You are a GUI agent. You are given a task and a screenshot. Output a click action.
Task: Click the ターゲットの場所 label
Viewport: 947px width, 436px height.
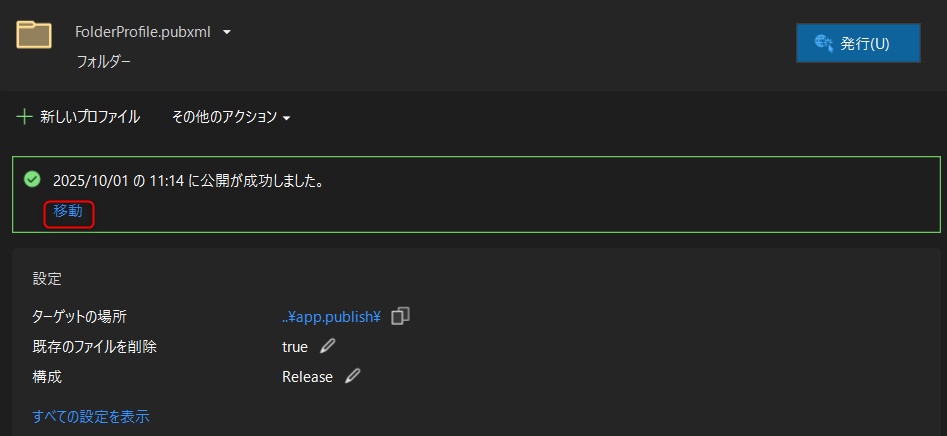(x=80, y=317)
